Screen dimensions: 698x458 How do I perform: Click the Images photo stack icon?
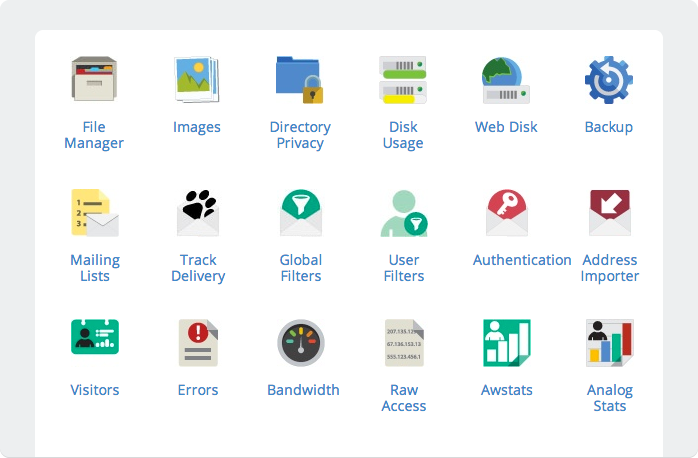(x=197, y=79)
